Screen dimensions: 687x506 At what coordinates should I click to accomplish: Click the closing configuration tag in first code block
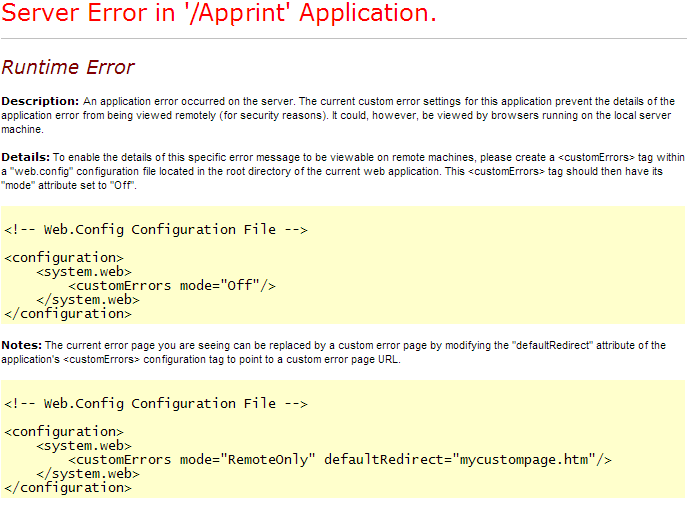click(x=68, y=314)
